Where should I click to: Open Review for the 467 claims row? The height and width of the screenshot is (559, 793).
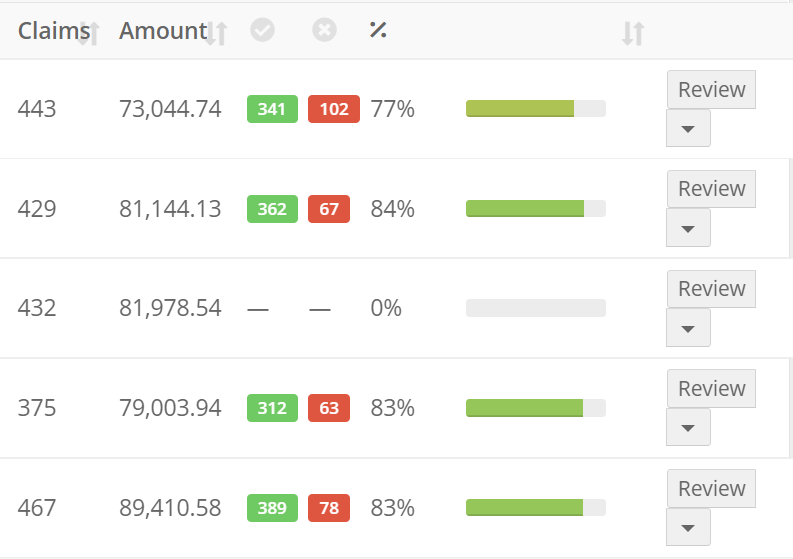tap(711, 489)
